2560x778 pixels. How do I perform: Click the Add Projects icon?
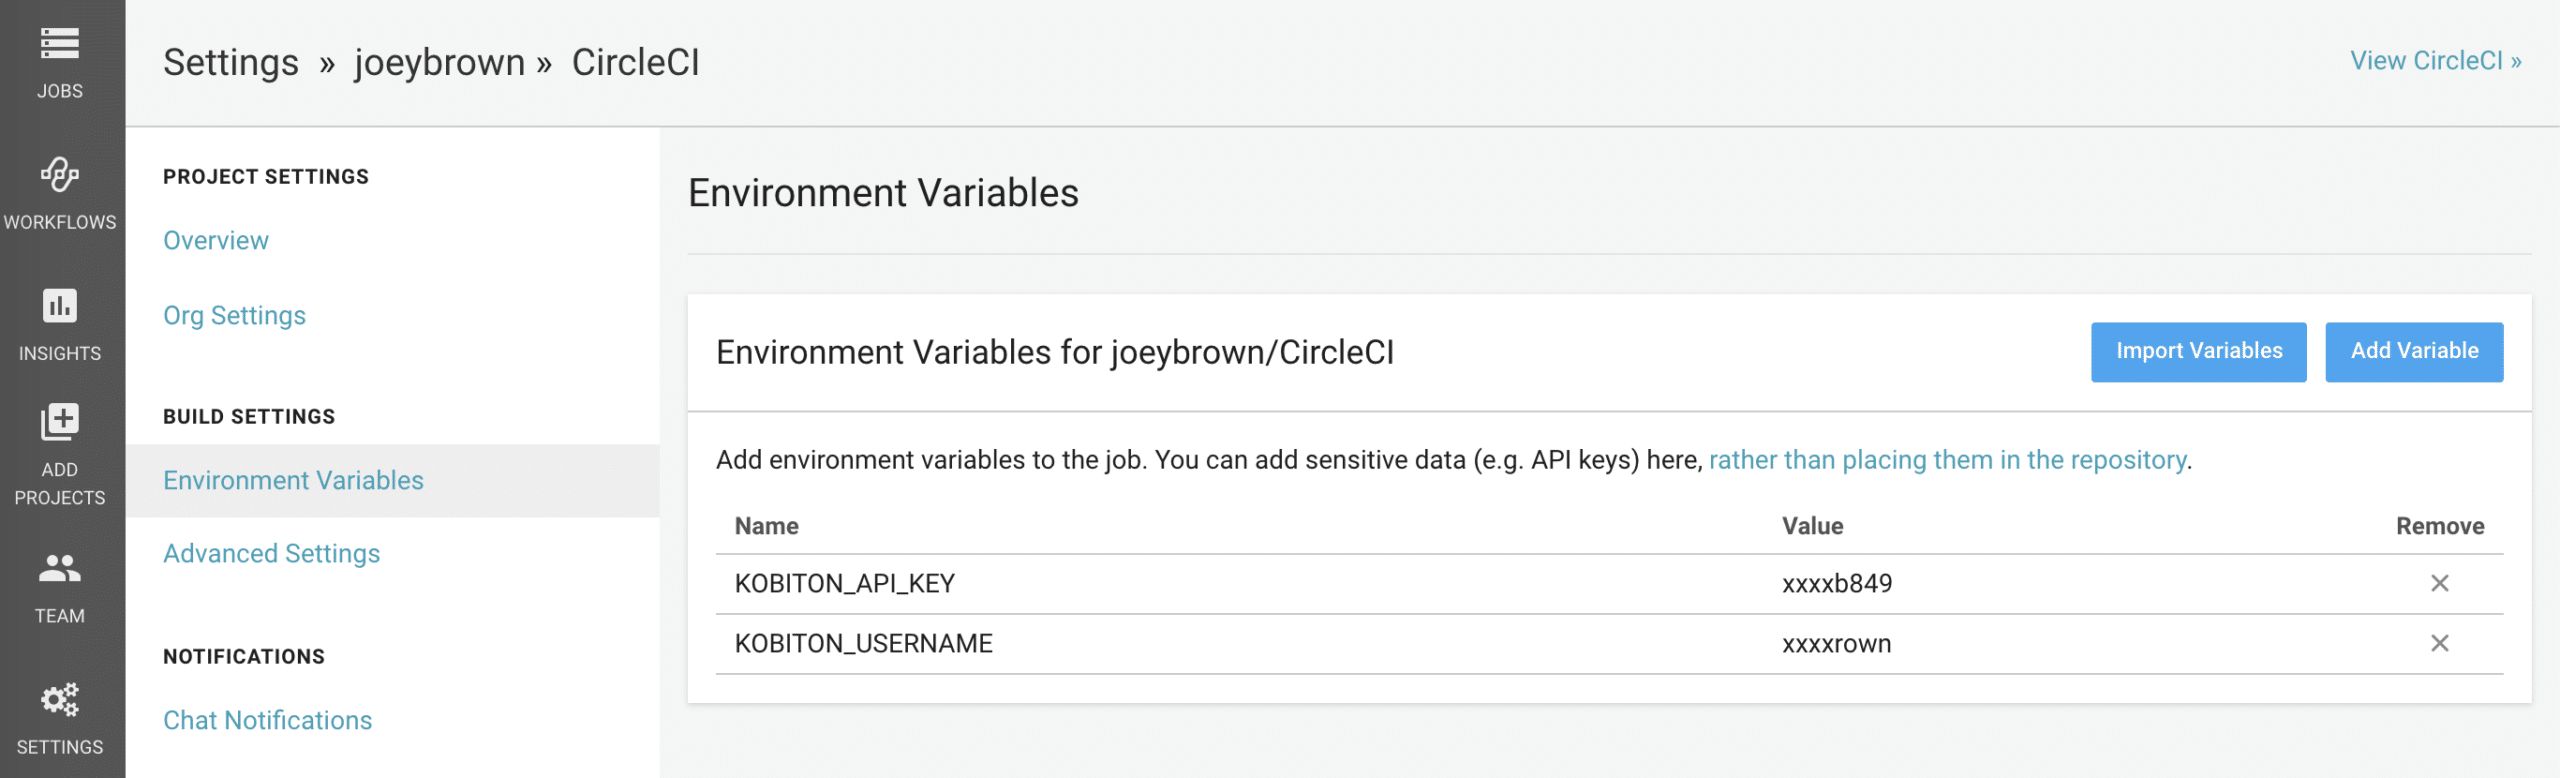(60, 422)
